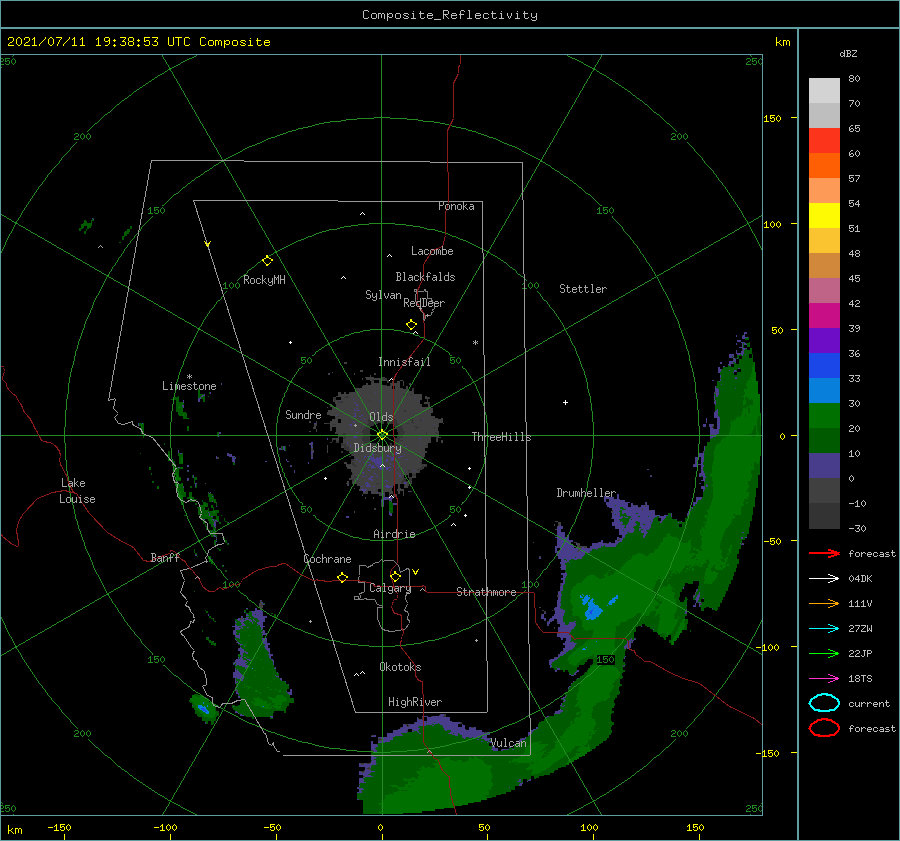Click the Ponoka city label

pos(456,206)
